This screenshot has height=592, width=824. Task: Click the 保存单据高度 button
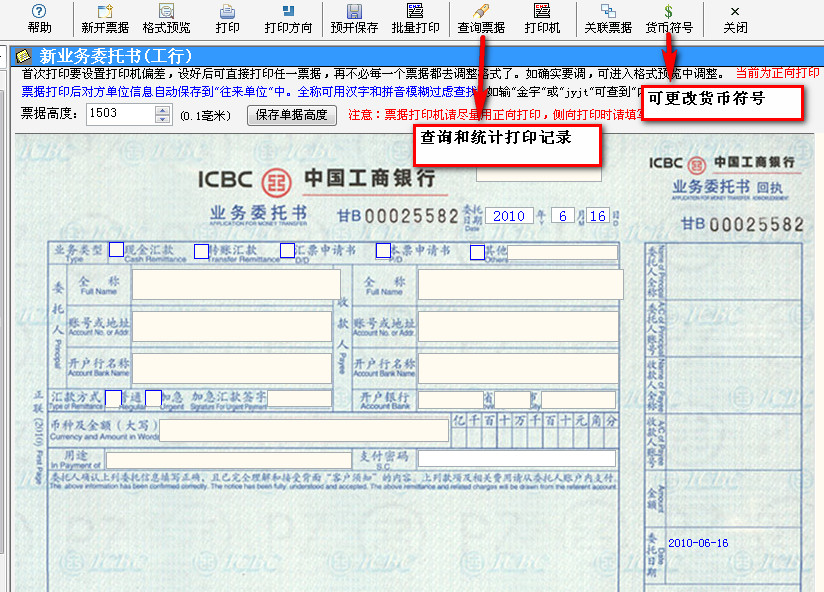pyautogui.click(x=292, y=115)
